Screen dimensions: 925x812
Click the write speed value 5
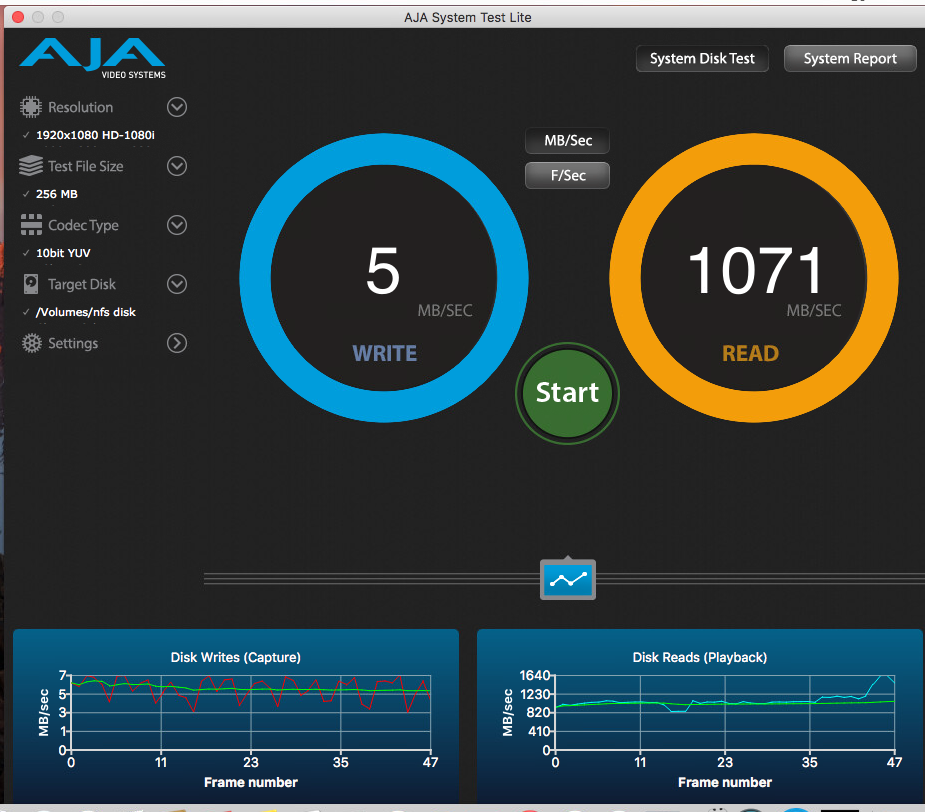click(x=383, y=271)
